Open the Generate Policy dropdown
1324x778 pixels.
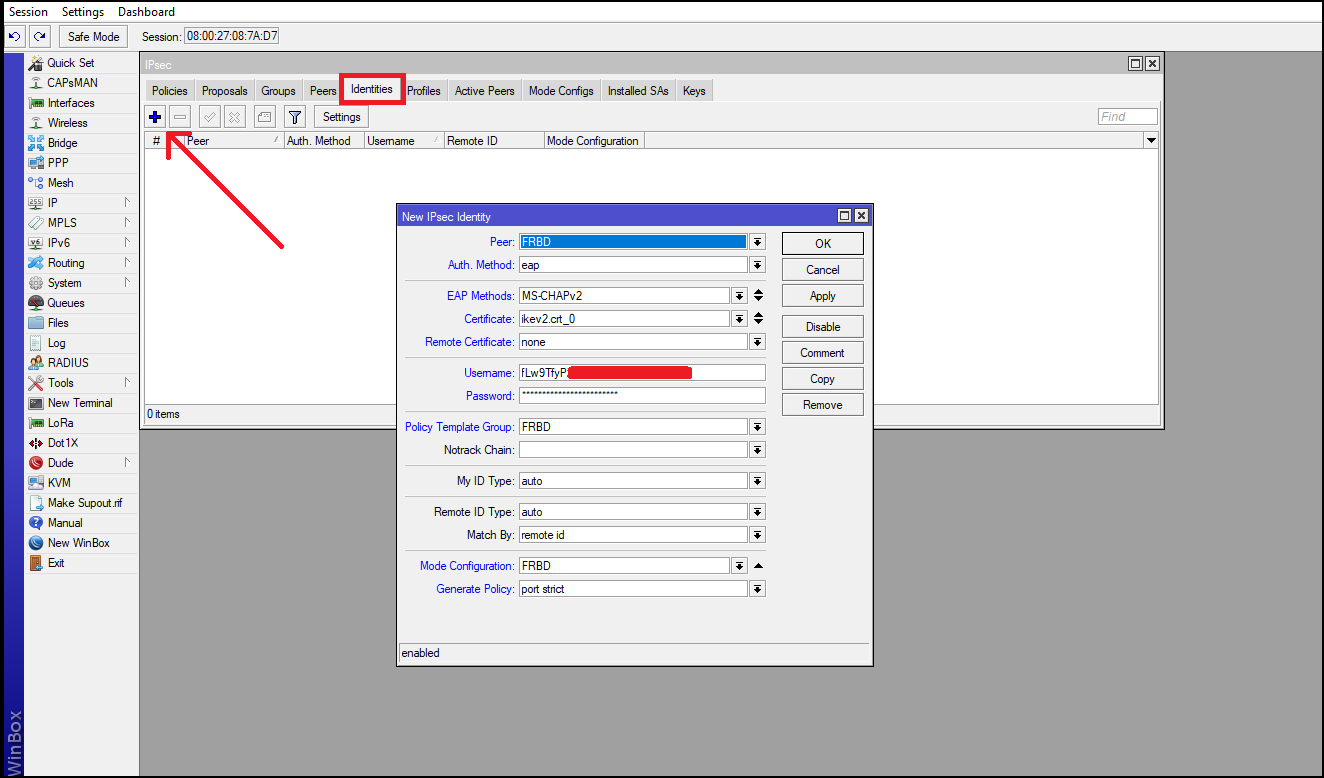(x=758, y=590)
